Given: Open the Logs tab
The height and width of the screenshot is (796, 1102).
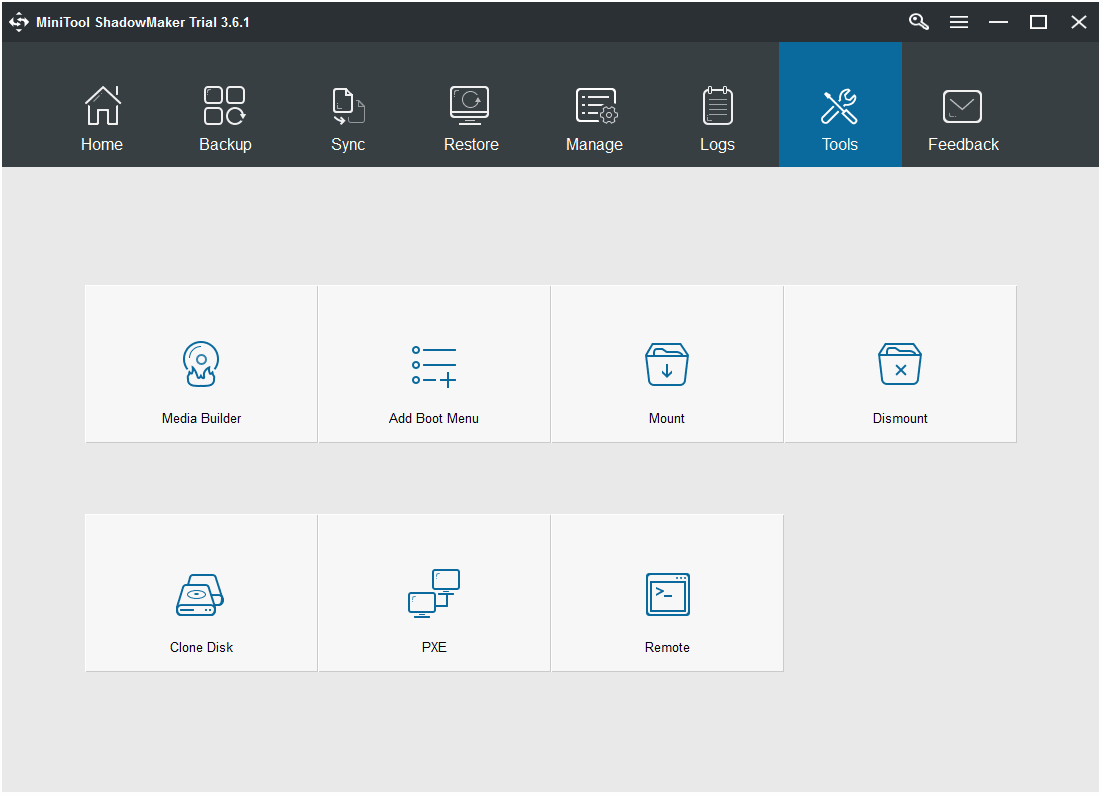Looking at the screenshot, I should tap(717, 118).
